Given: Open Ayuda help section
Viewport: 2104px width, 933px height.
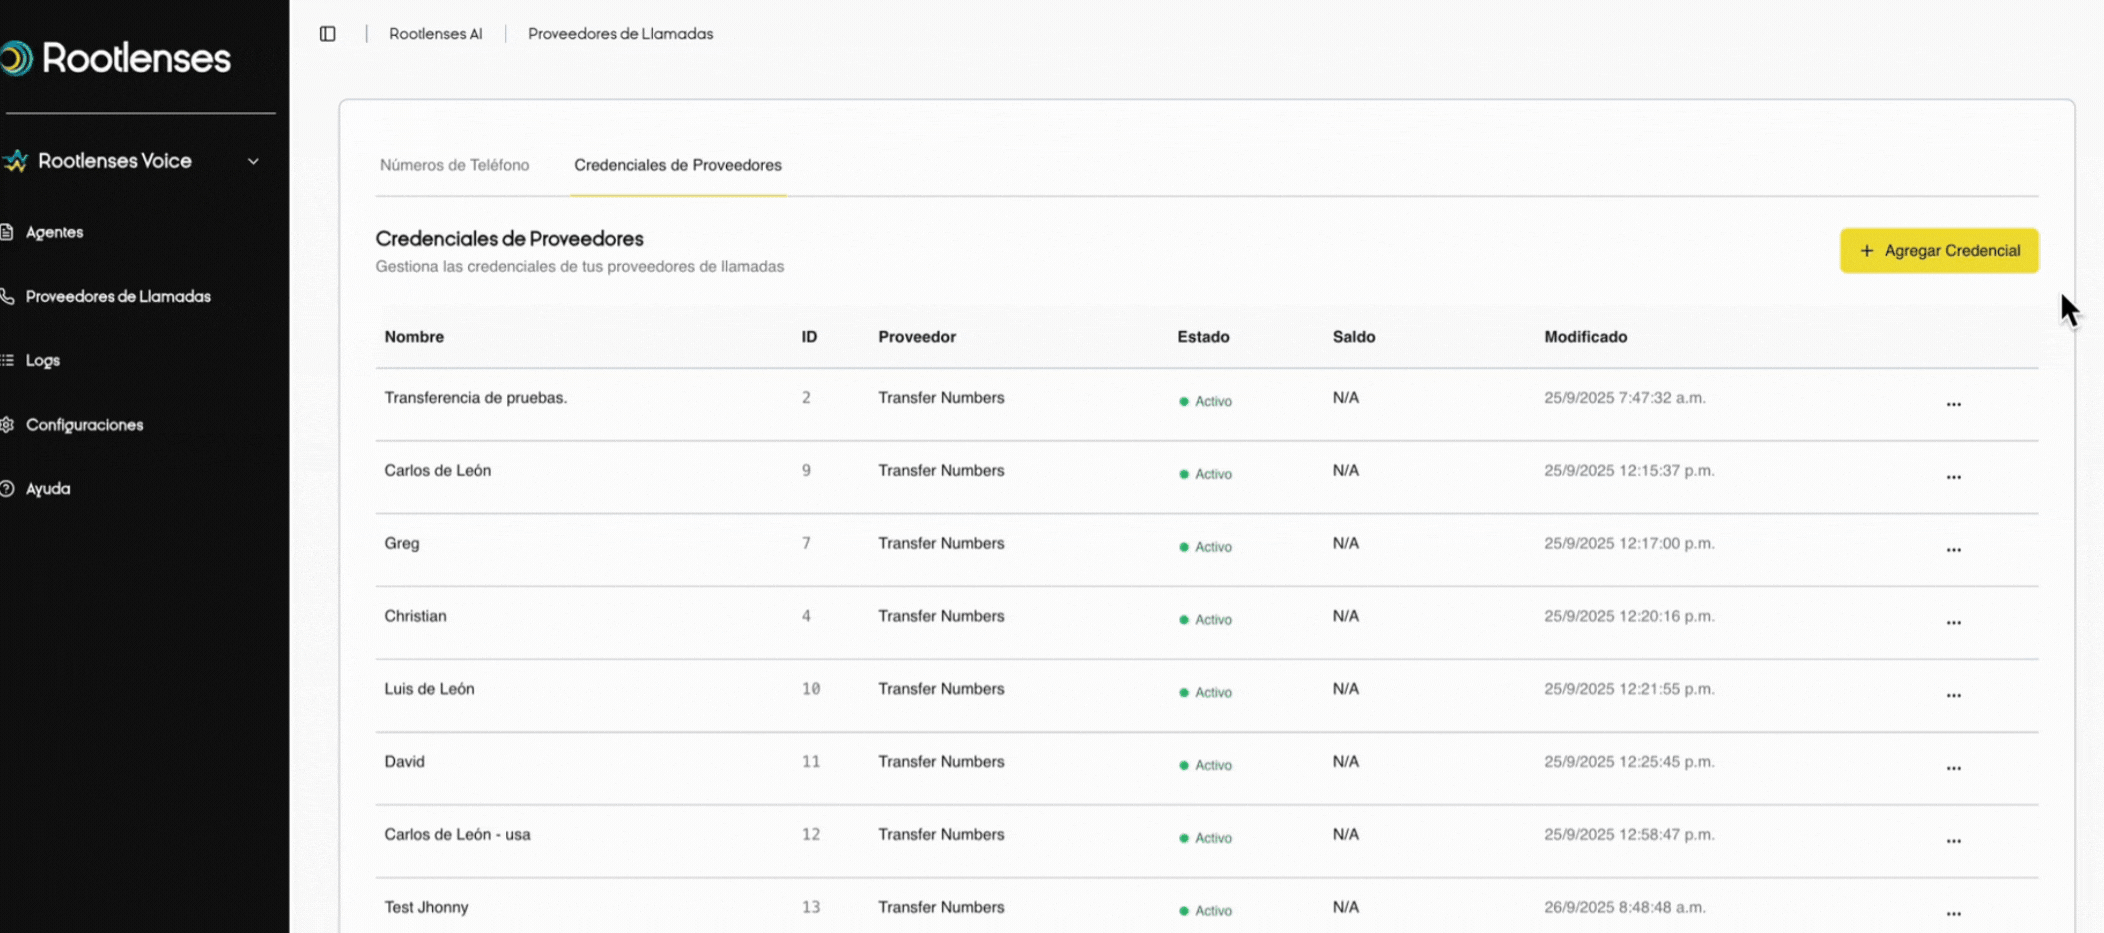Looking at the screenshot, I should coord(47,489).
